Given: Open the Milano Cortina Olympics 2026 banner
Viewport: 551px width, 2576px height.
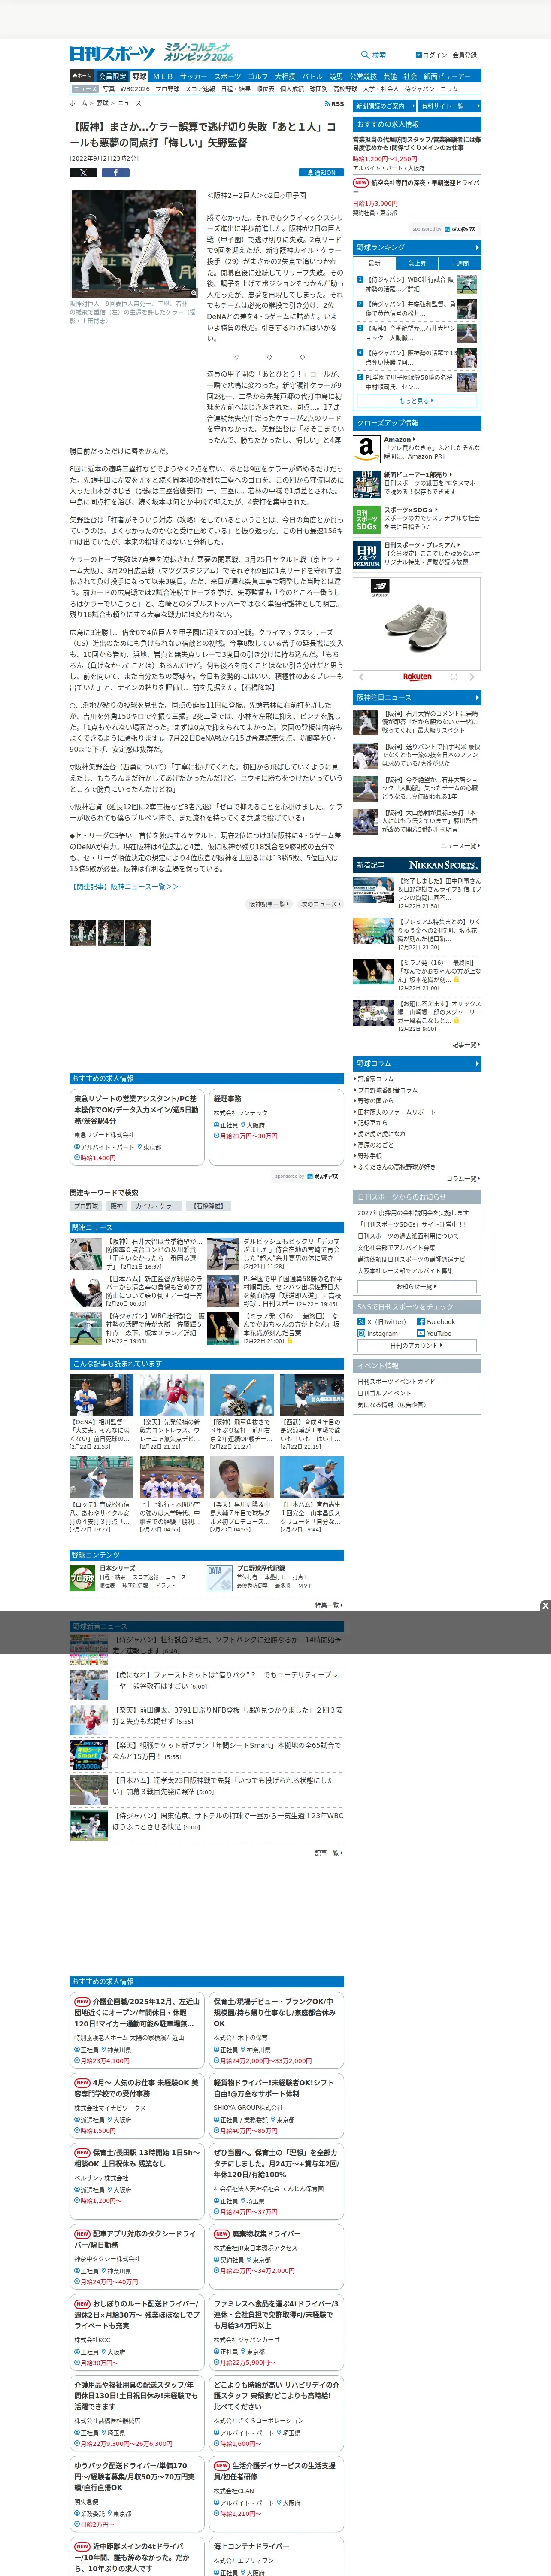Looking at the screenshot, I should (198, 53).
